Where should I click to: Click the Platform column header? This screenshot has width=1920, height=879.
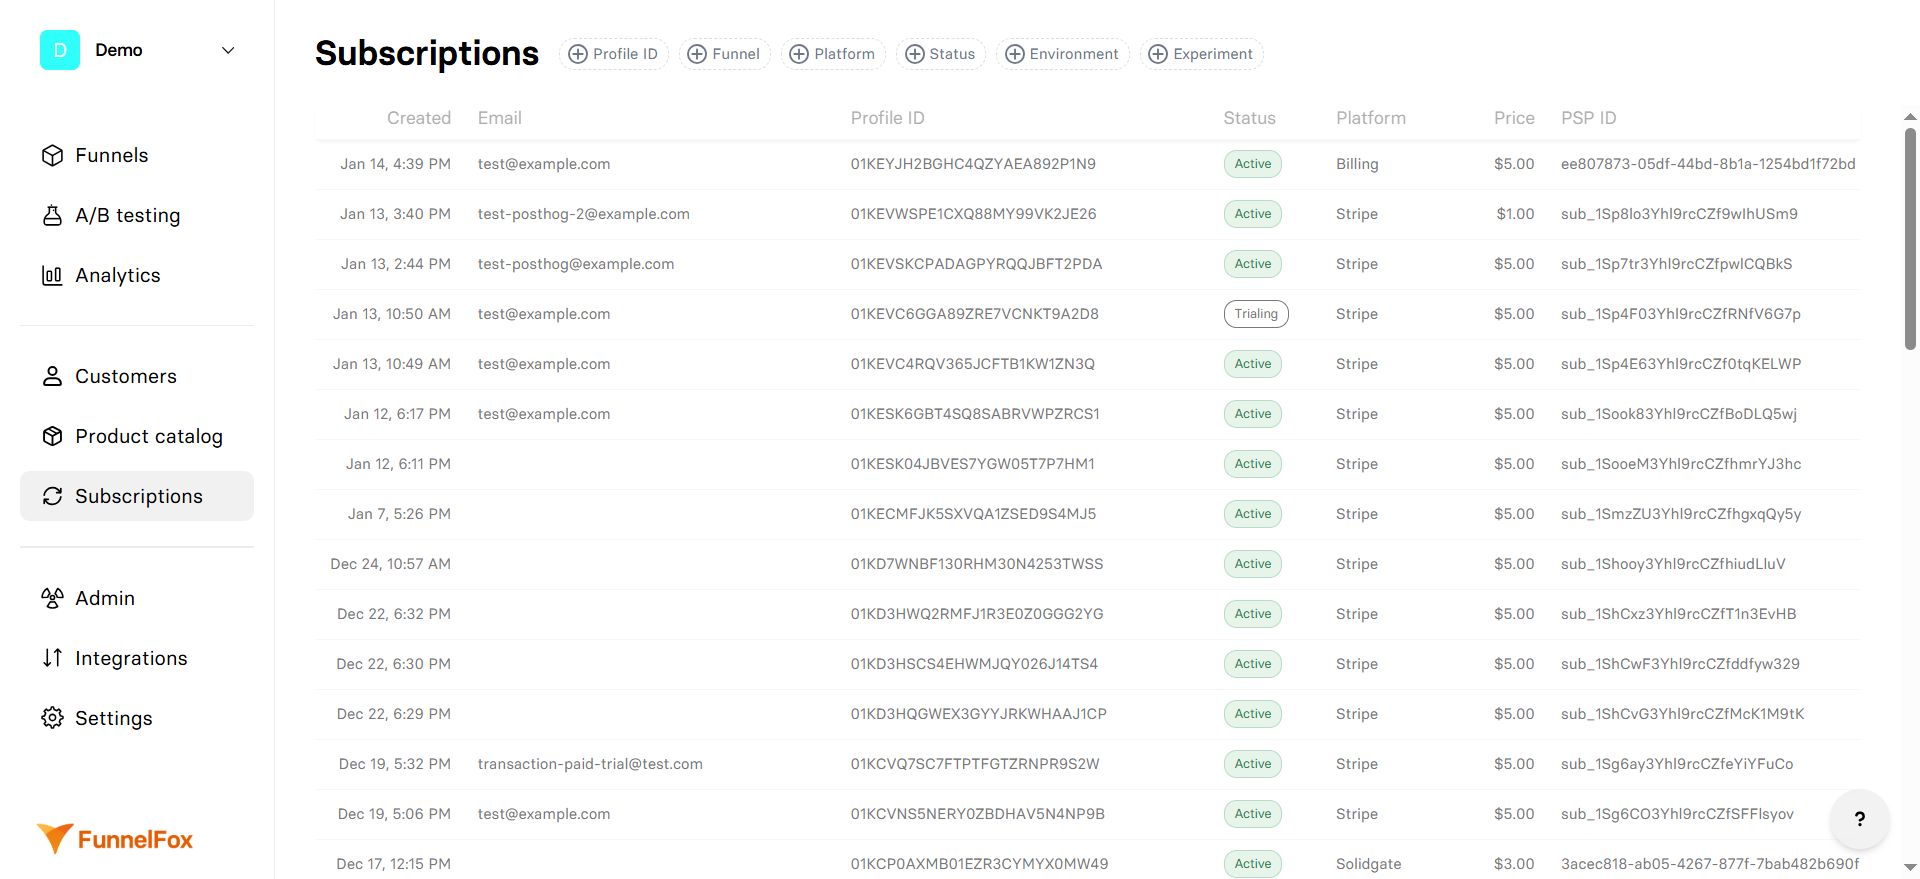1371,118
